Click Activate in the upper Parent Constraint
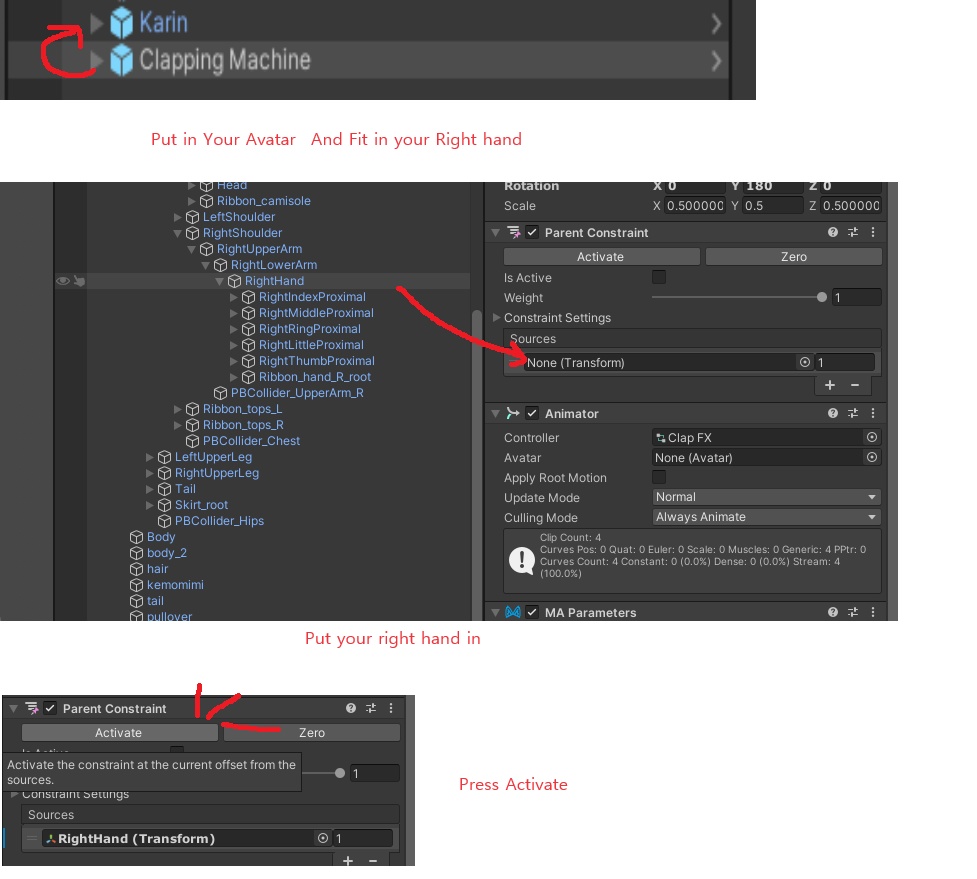977x879 pixels. (601, 257)
